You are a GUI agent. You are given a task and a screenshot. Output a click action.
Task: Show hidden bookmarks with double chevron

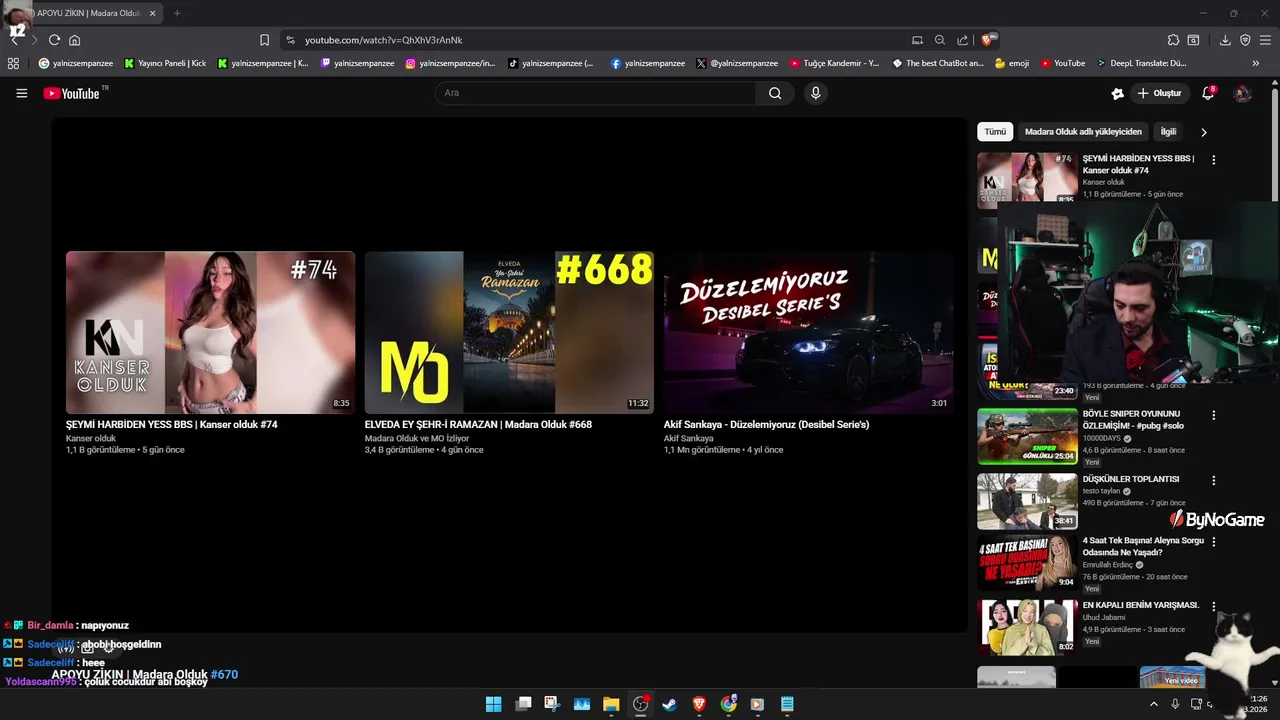(x=1256, y=63)
